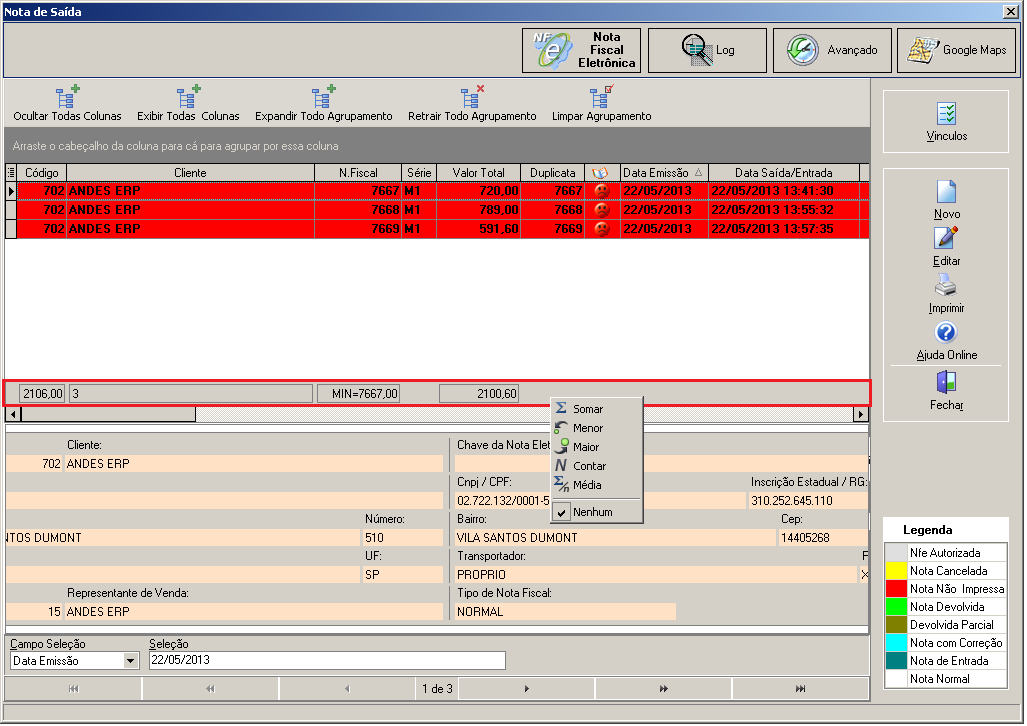1027x726 pixels.
Task: Open the Log viewer
Action: point(707,50)
